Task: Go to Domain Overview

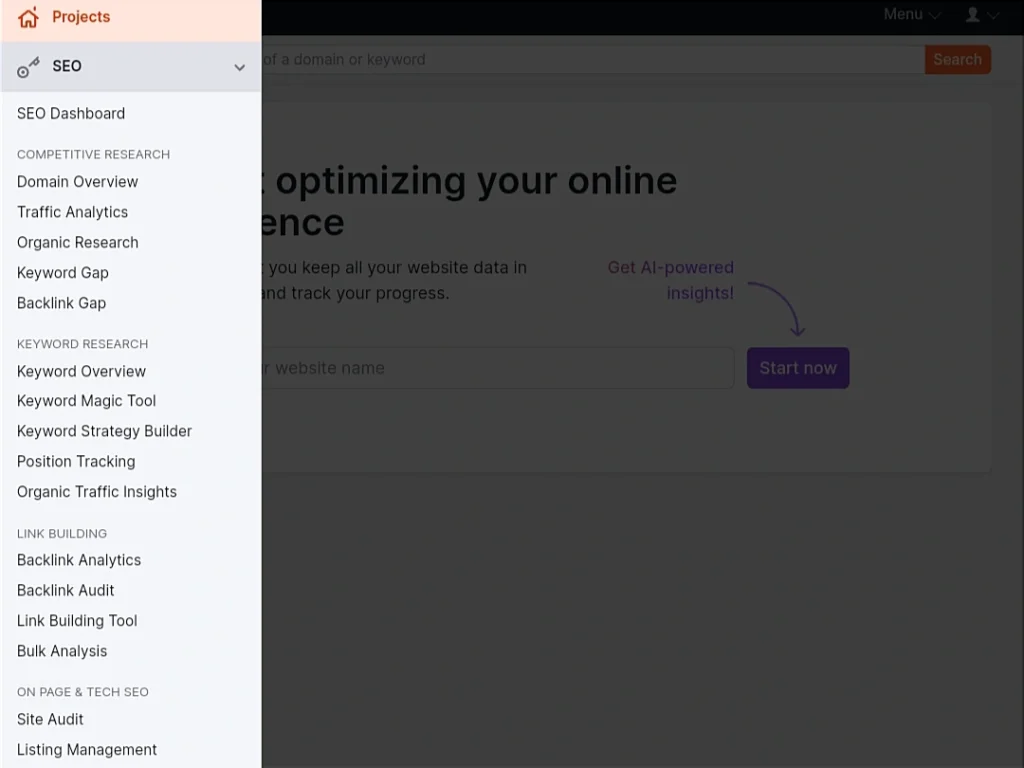Action: (77, 182)
